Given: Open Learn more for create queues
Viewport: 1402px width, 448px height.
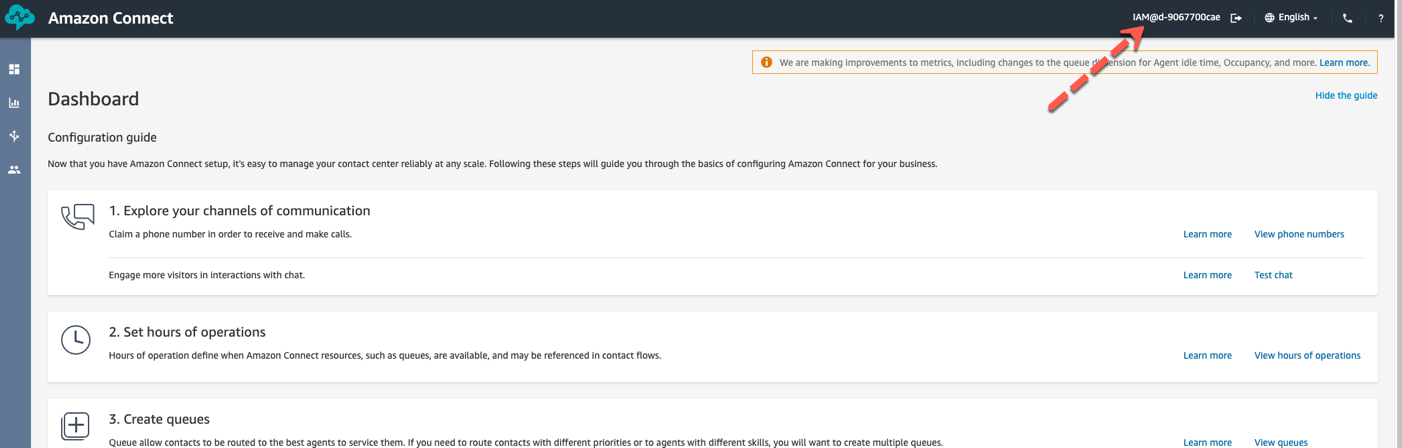Looking at the screenshot, I should click(1207, 442).
